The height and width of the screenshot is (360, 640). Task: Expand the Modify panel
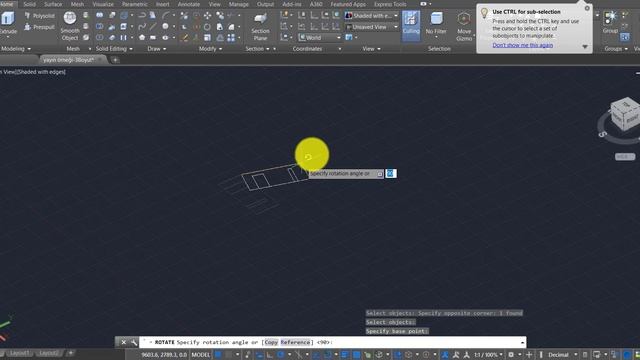[x=210, y=49]
